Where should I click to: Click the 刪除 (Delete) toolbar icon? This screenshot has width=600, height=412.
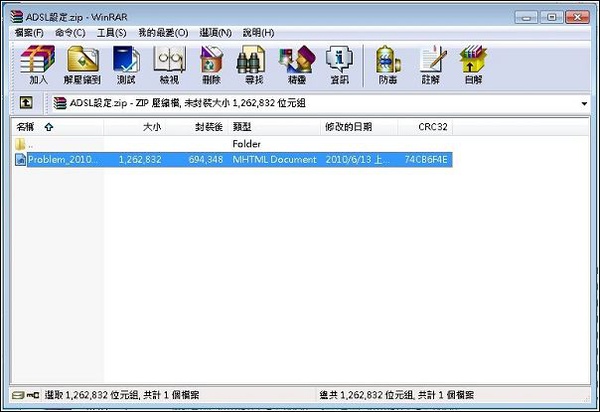tap(211, 64)
